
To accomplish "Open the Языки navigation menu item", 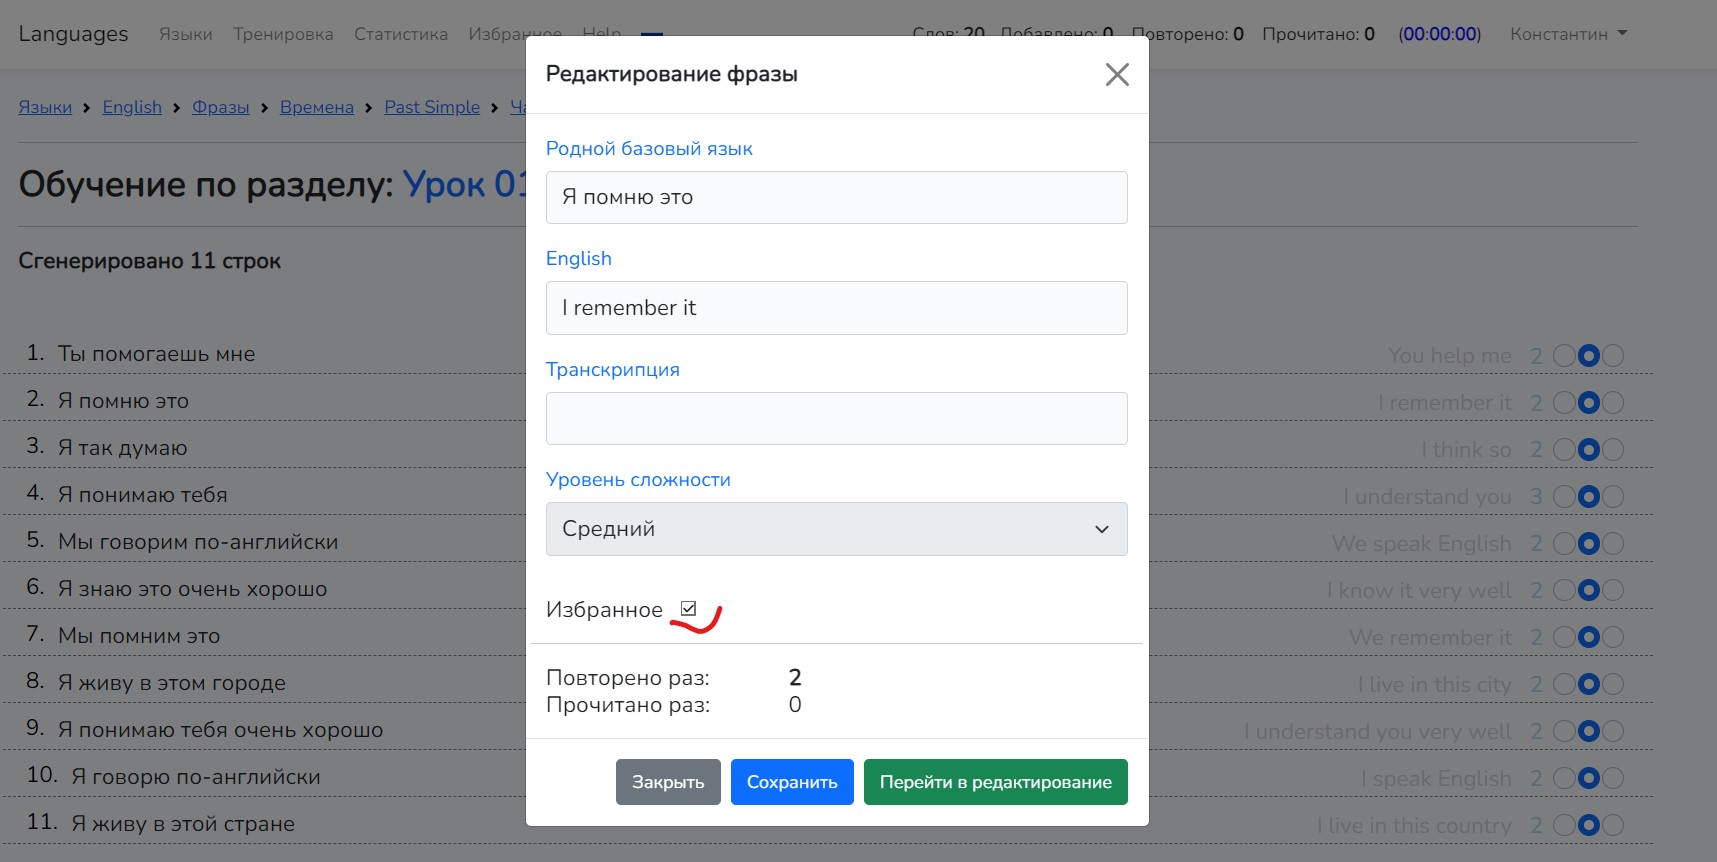I will tap(185, 34).
